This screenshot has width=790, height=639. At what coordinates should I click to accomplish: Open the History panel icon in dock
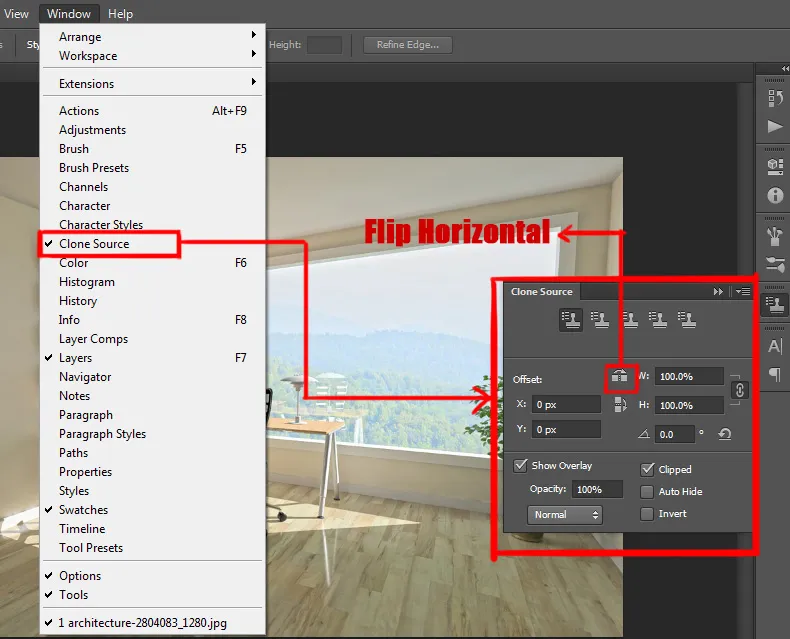pyautogui.click(x=775, y=98)
